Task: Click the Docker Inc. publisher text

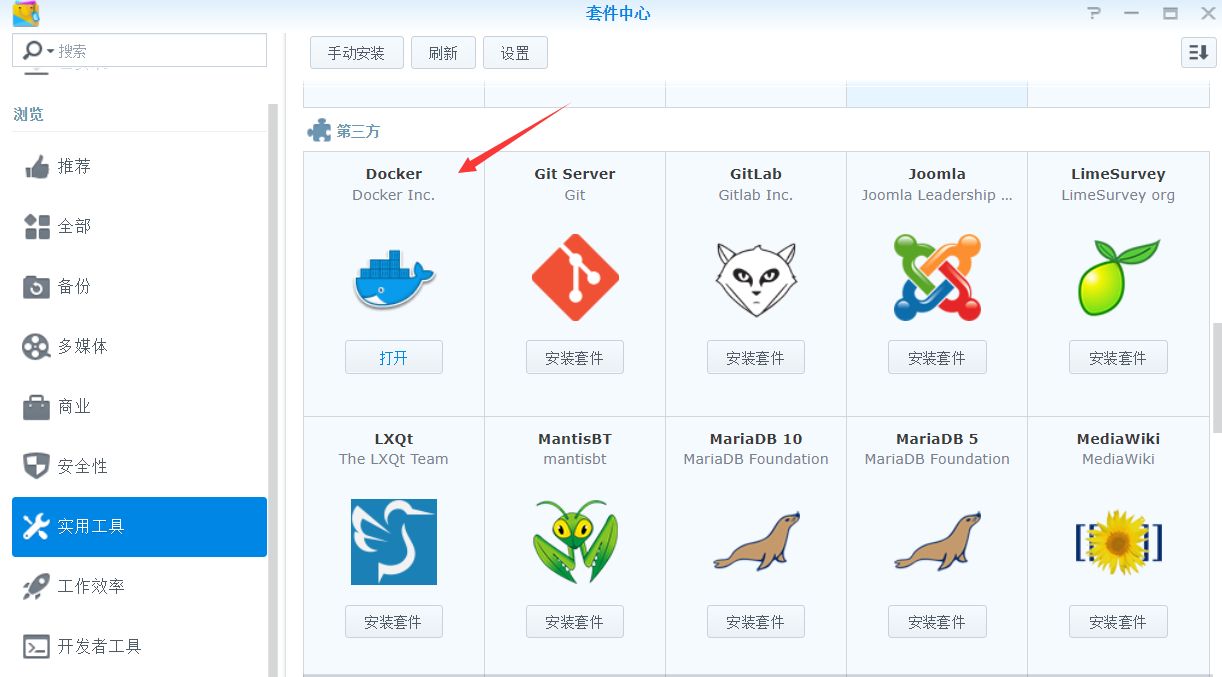Action: [394, 195]
